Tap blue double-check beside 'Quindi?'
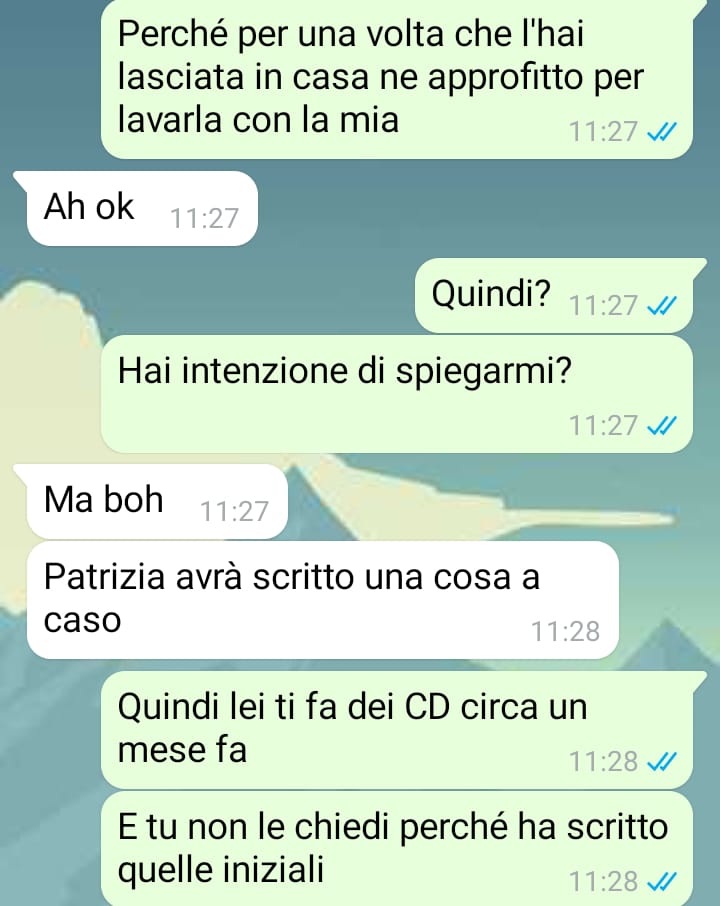The width and height of the screenshot is (720, 906). (x=661, y=306)
